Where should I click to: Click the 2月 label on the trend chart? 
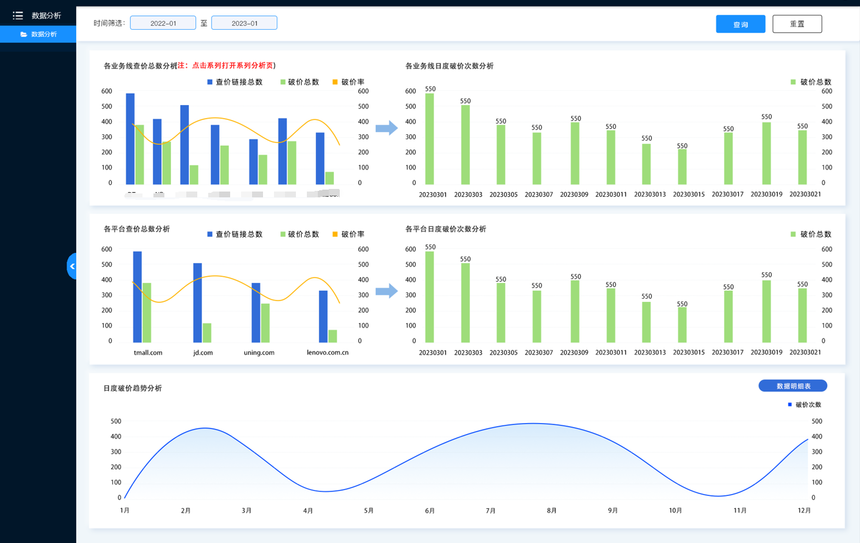click(185, 511)
